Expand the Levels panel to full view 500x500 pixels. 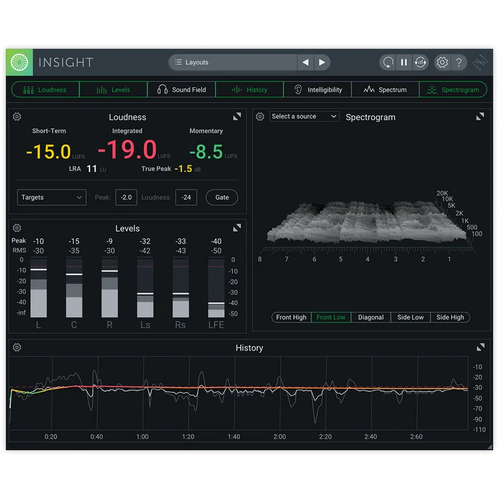(237, 228)
